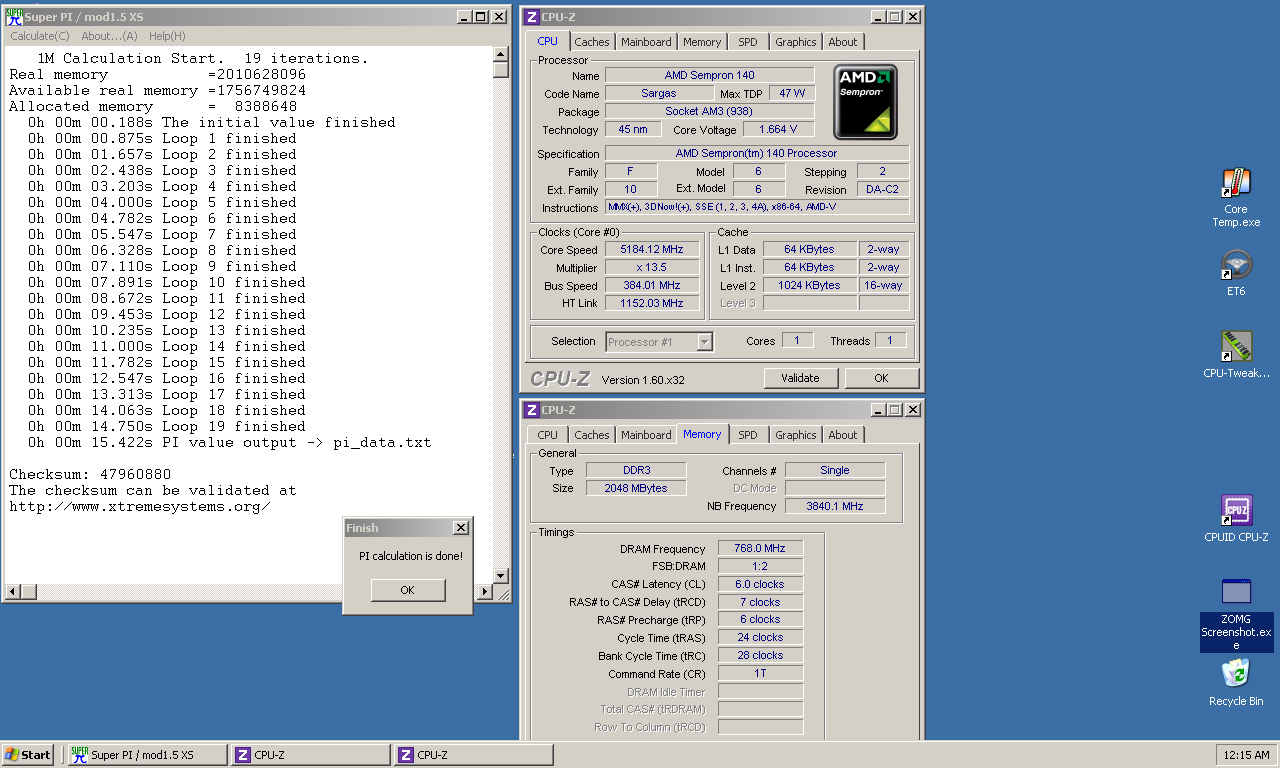1280x768 pixels.
Task: Select Memory tab in lower CPU-Z window
Action: pos(702,434)
